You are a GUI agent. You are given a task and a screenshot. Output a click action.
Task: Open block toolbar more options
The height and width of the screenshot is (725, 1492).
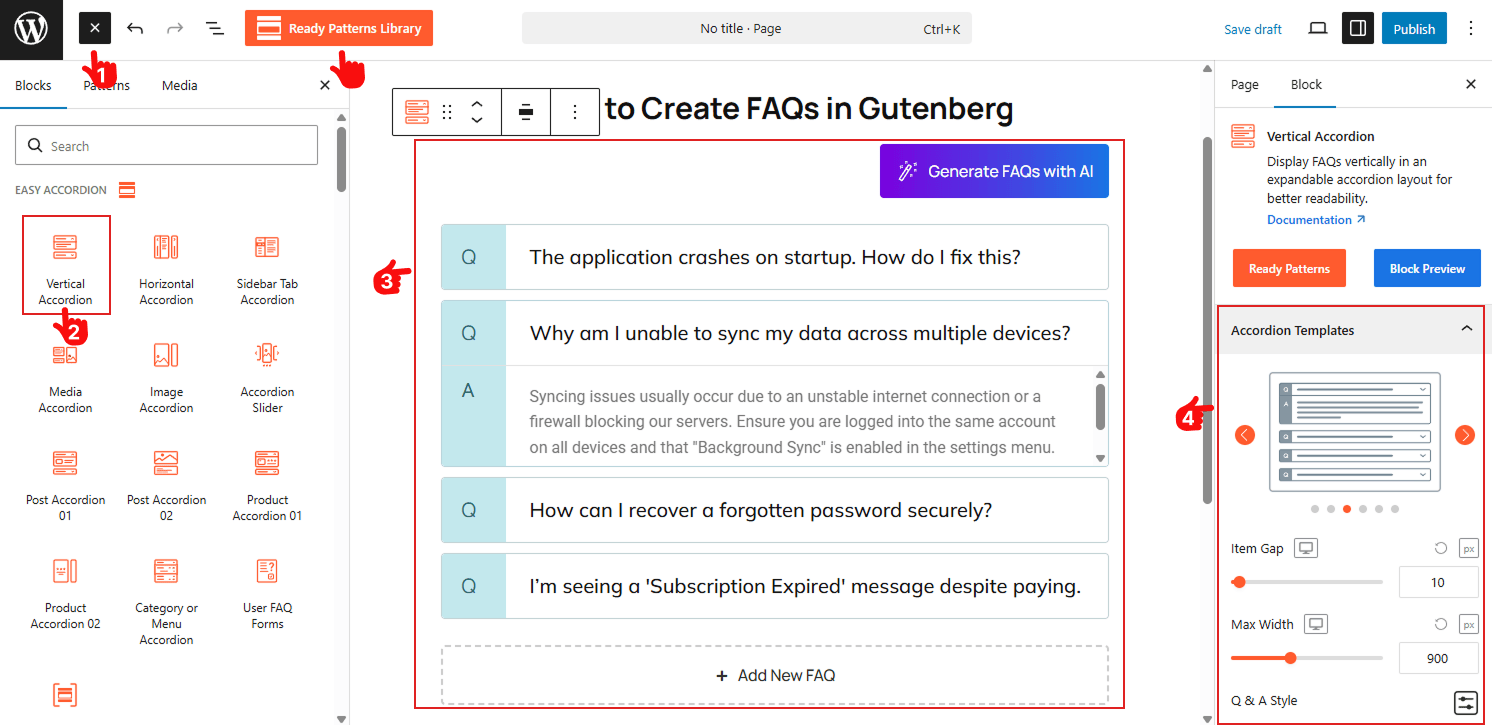click(x=574, y=111)
